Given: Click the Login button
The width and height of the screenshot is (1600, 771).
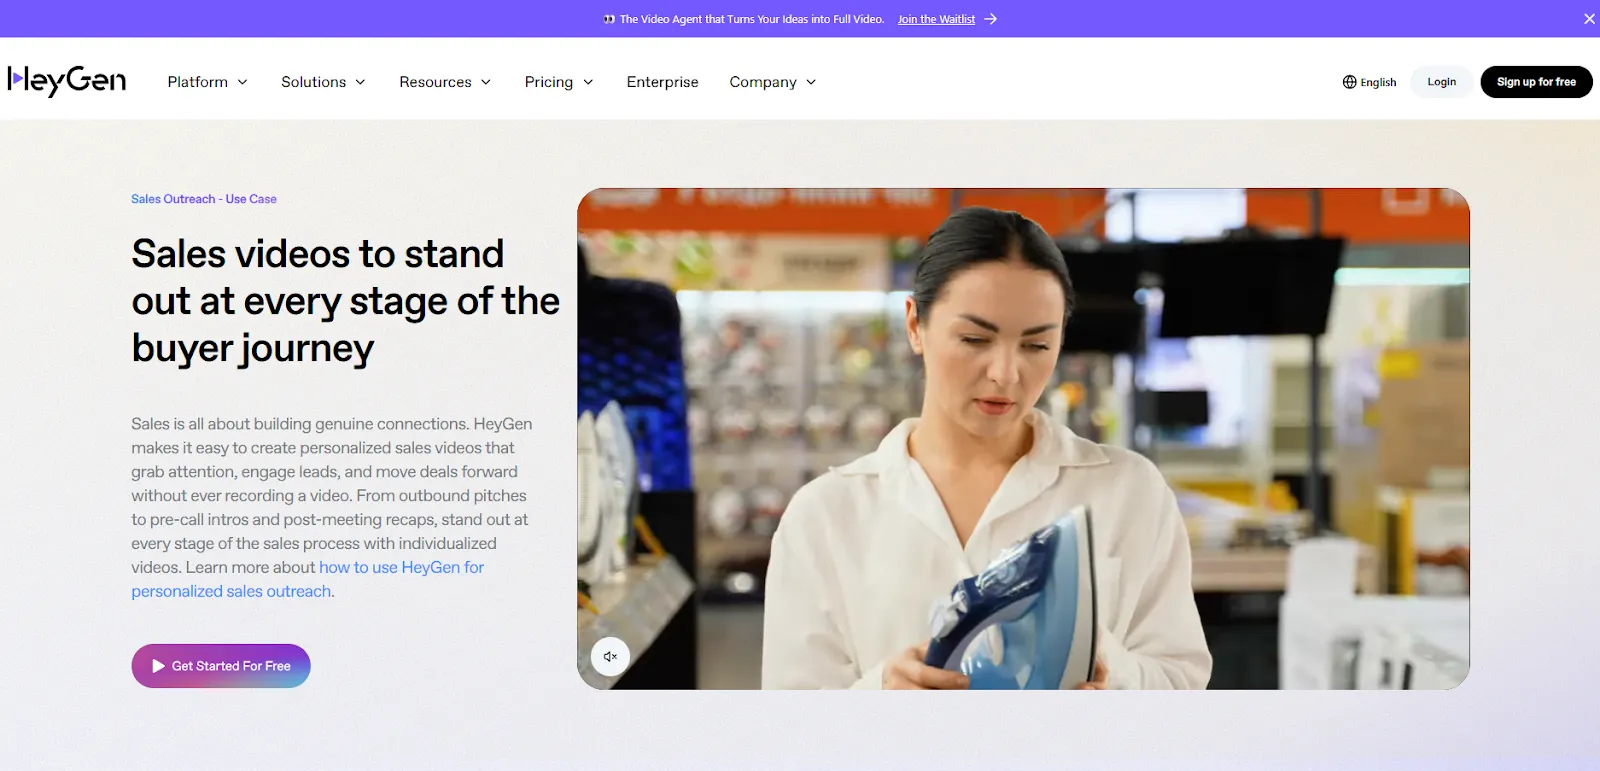Looking at the screenshot, I should (1441, 82).
